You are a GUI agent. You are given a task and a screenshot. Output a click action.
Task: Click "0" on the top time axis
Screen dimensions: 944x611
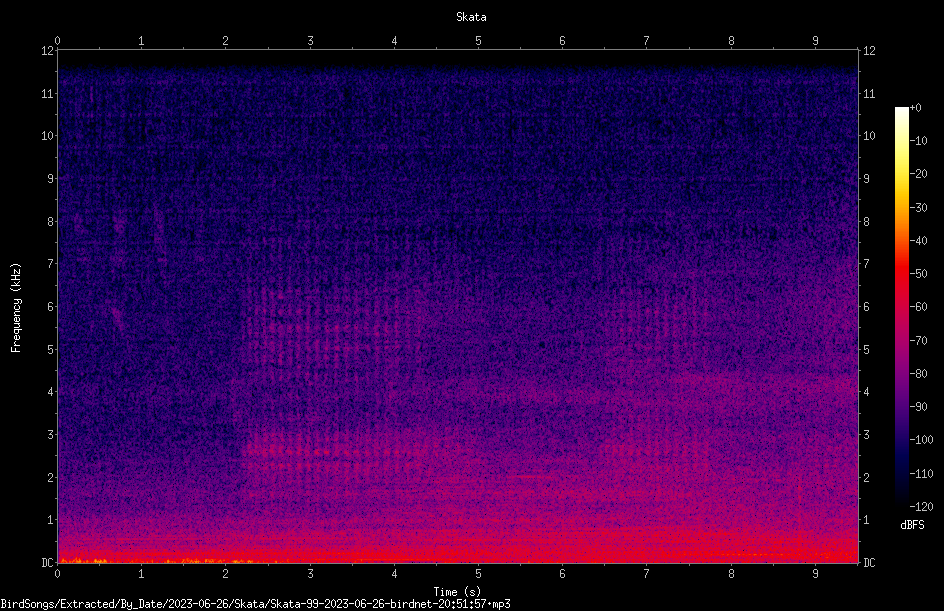(57, 41)
